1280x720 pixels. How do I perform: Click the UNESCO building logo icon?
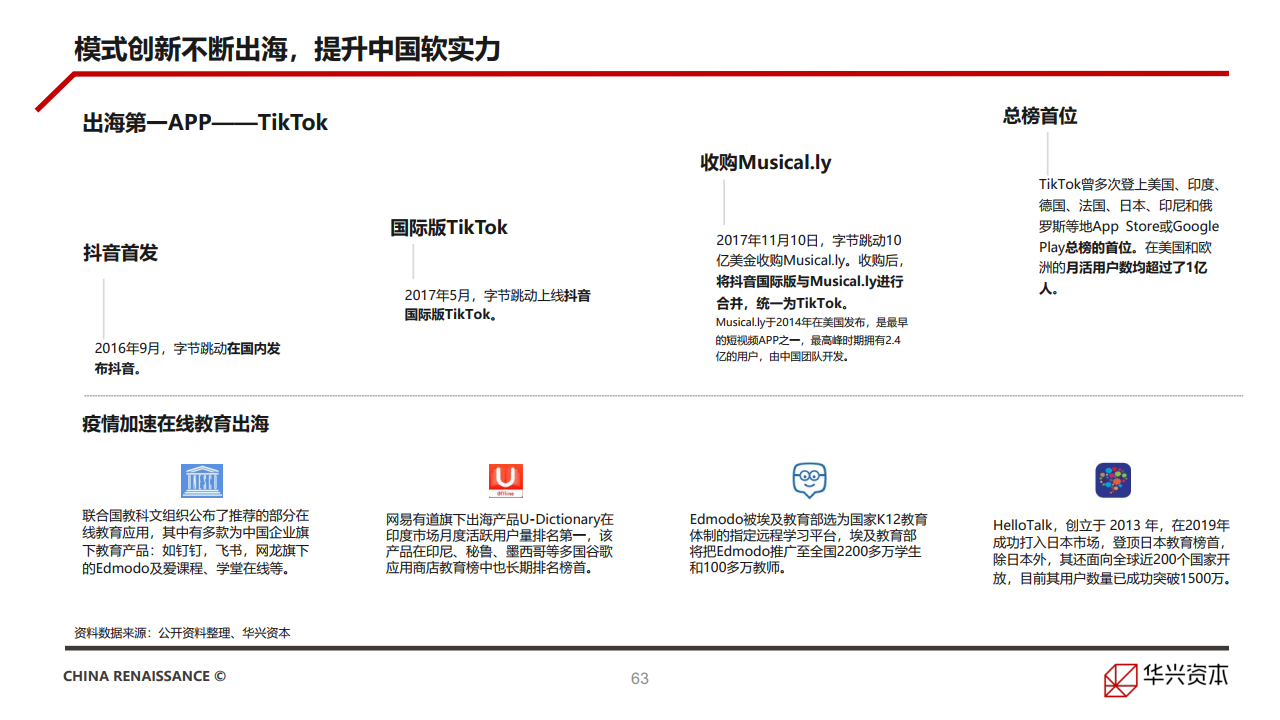pyautogui.click(x=201, y=481)
